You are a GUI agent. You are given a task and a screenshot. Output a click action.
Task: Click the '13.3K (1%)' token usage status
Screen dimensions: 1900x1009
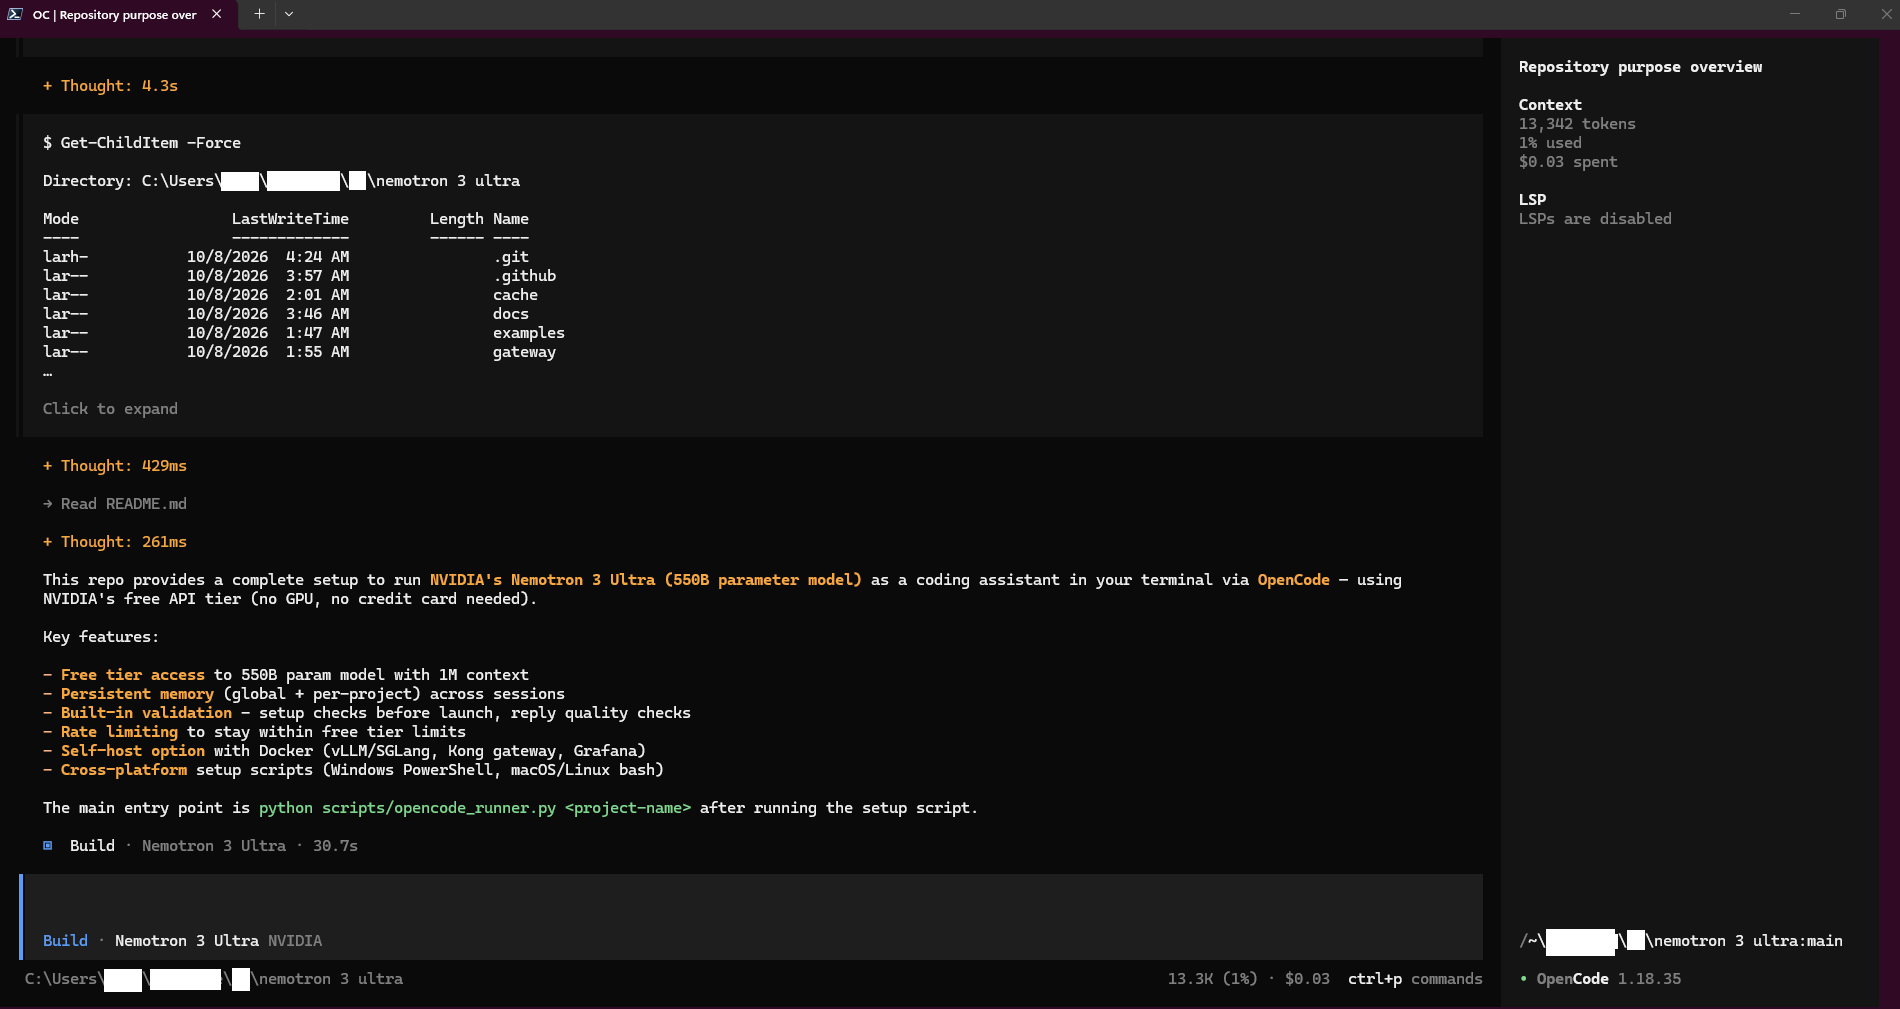(1212, 979)
